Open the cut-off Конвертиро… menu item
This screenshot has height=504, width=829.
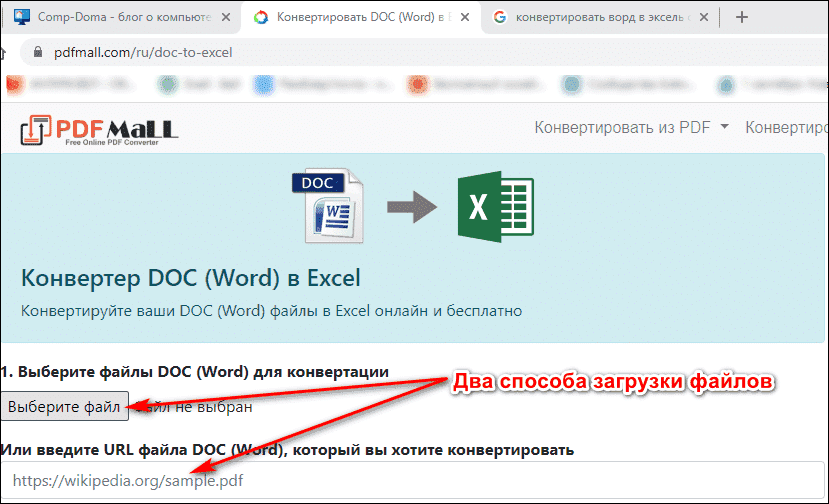point(787,127)
